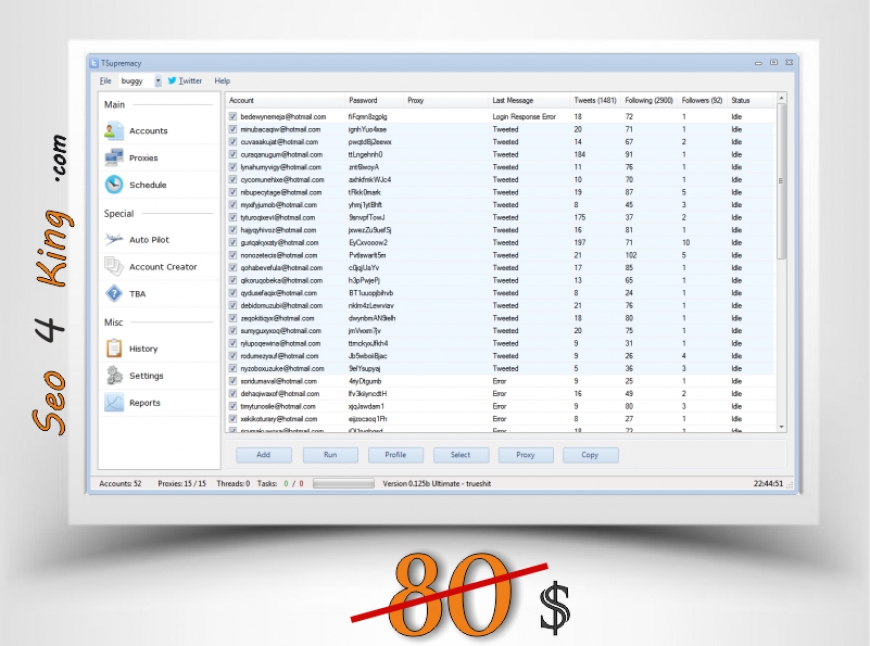Click the Add button
This screenshot has height=646, width=870.
pos(264,455)
